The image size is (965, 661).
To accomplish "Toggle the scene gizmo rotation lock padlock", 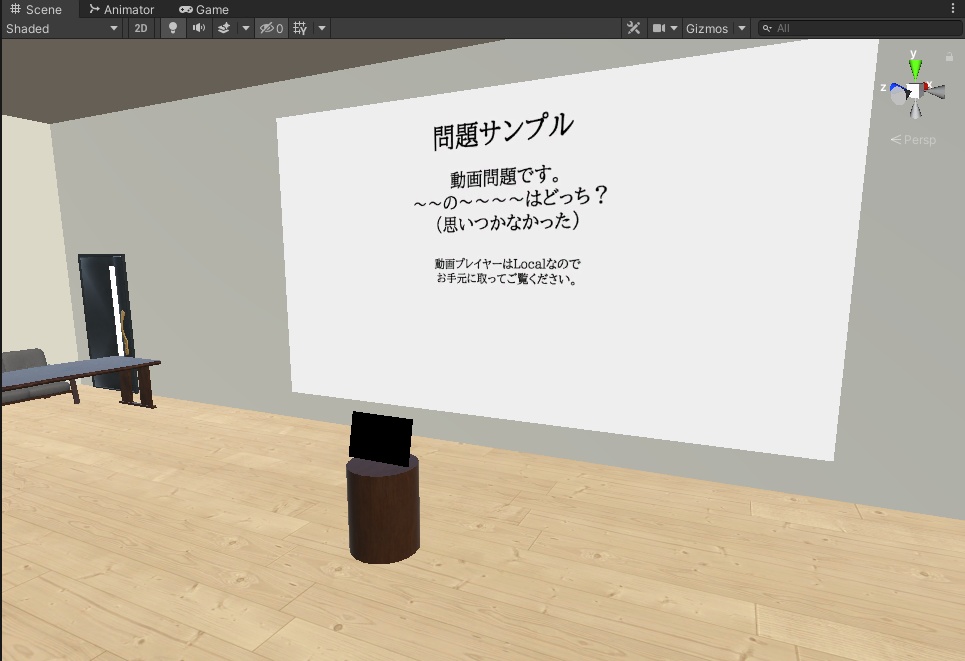I will pyautogui.click(x=948, y=57).
